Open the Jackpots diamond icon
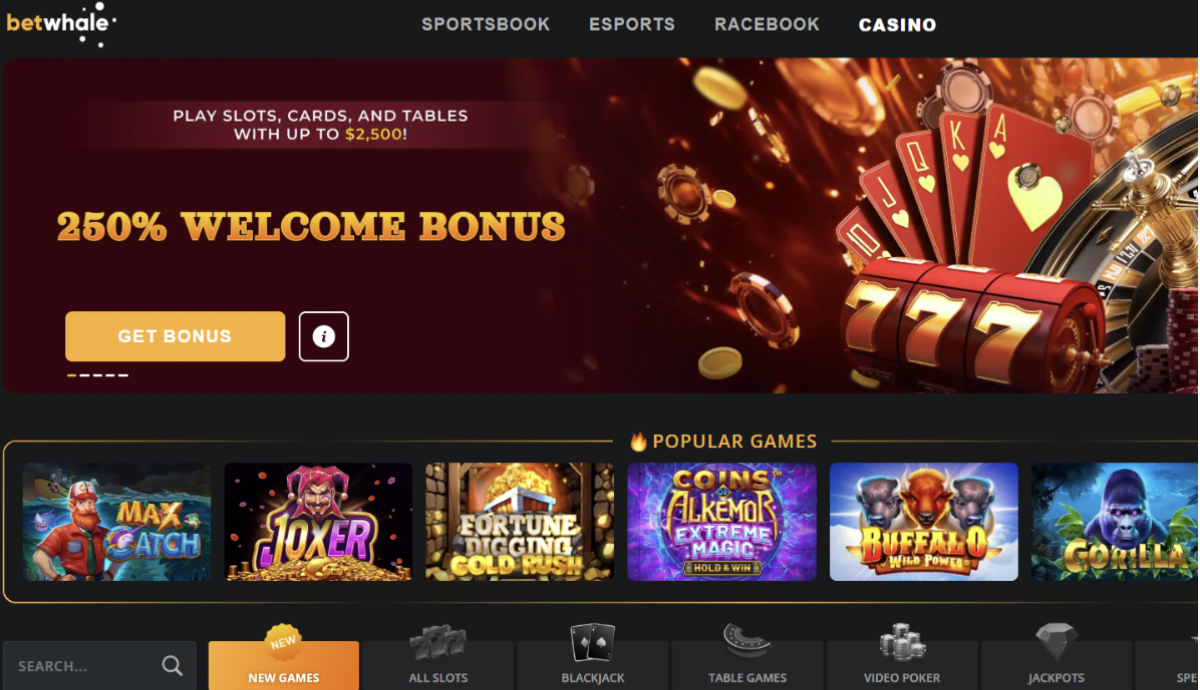 [1056, 643]
